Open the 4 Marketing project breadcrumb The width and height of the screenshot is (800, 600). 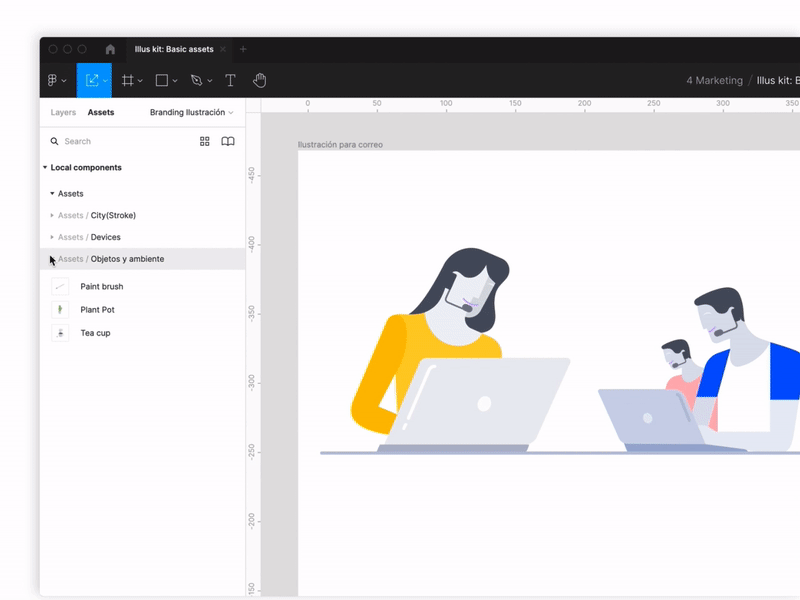(714, 80)
